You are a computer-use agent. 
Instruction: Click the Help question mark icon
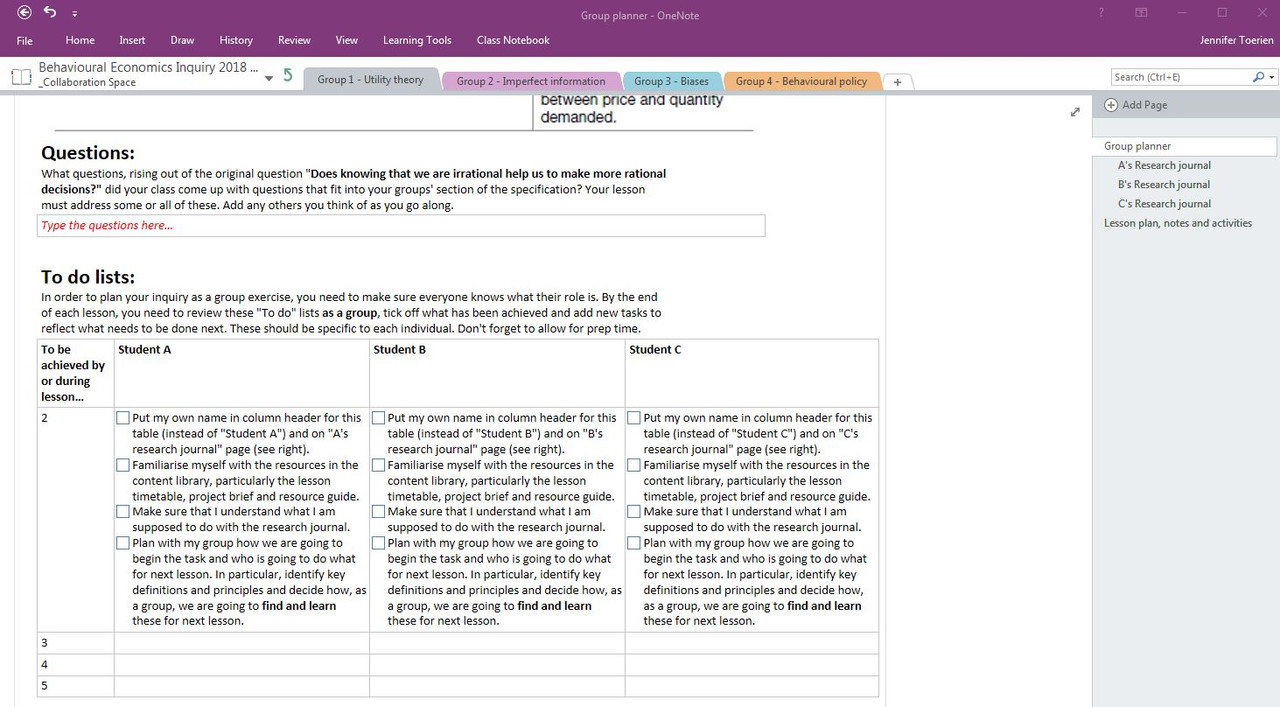[1101, 13]
